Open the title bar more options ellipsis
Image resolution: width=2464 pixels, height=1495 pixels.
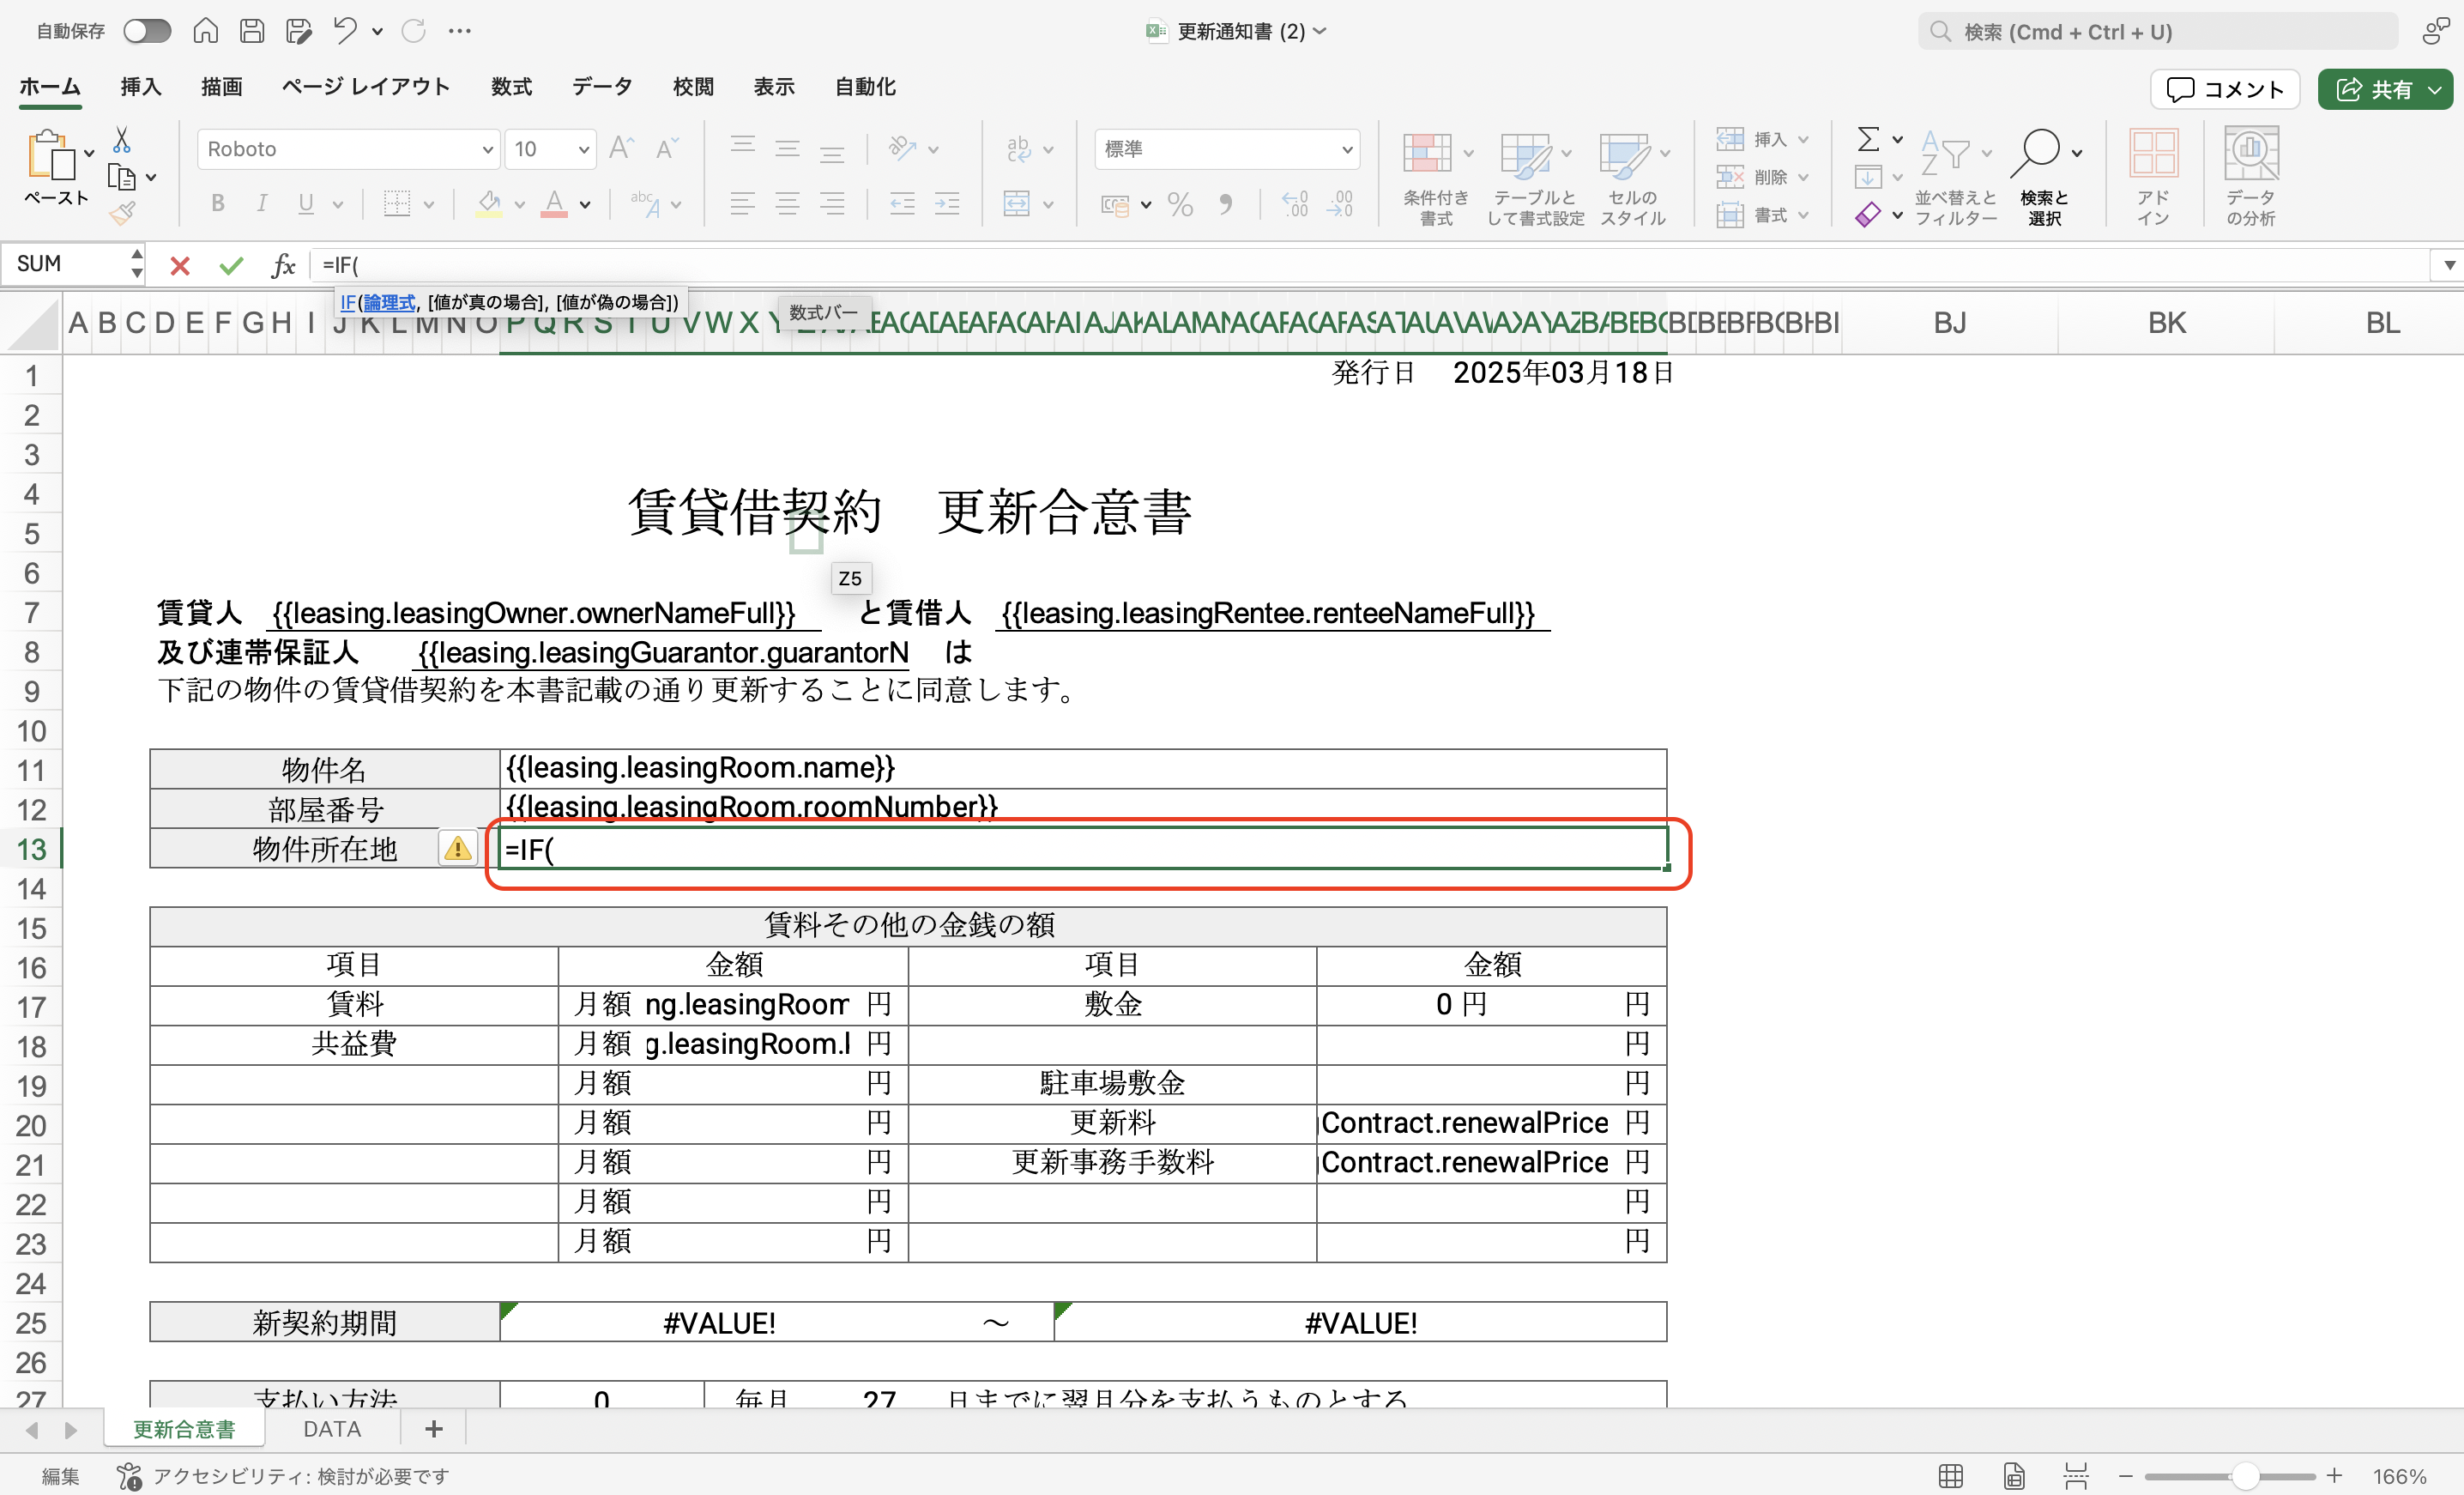460,31
